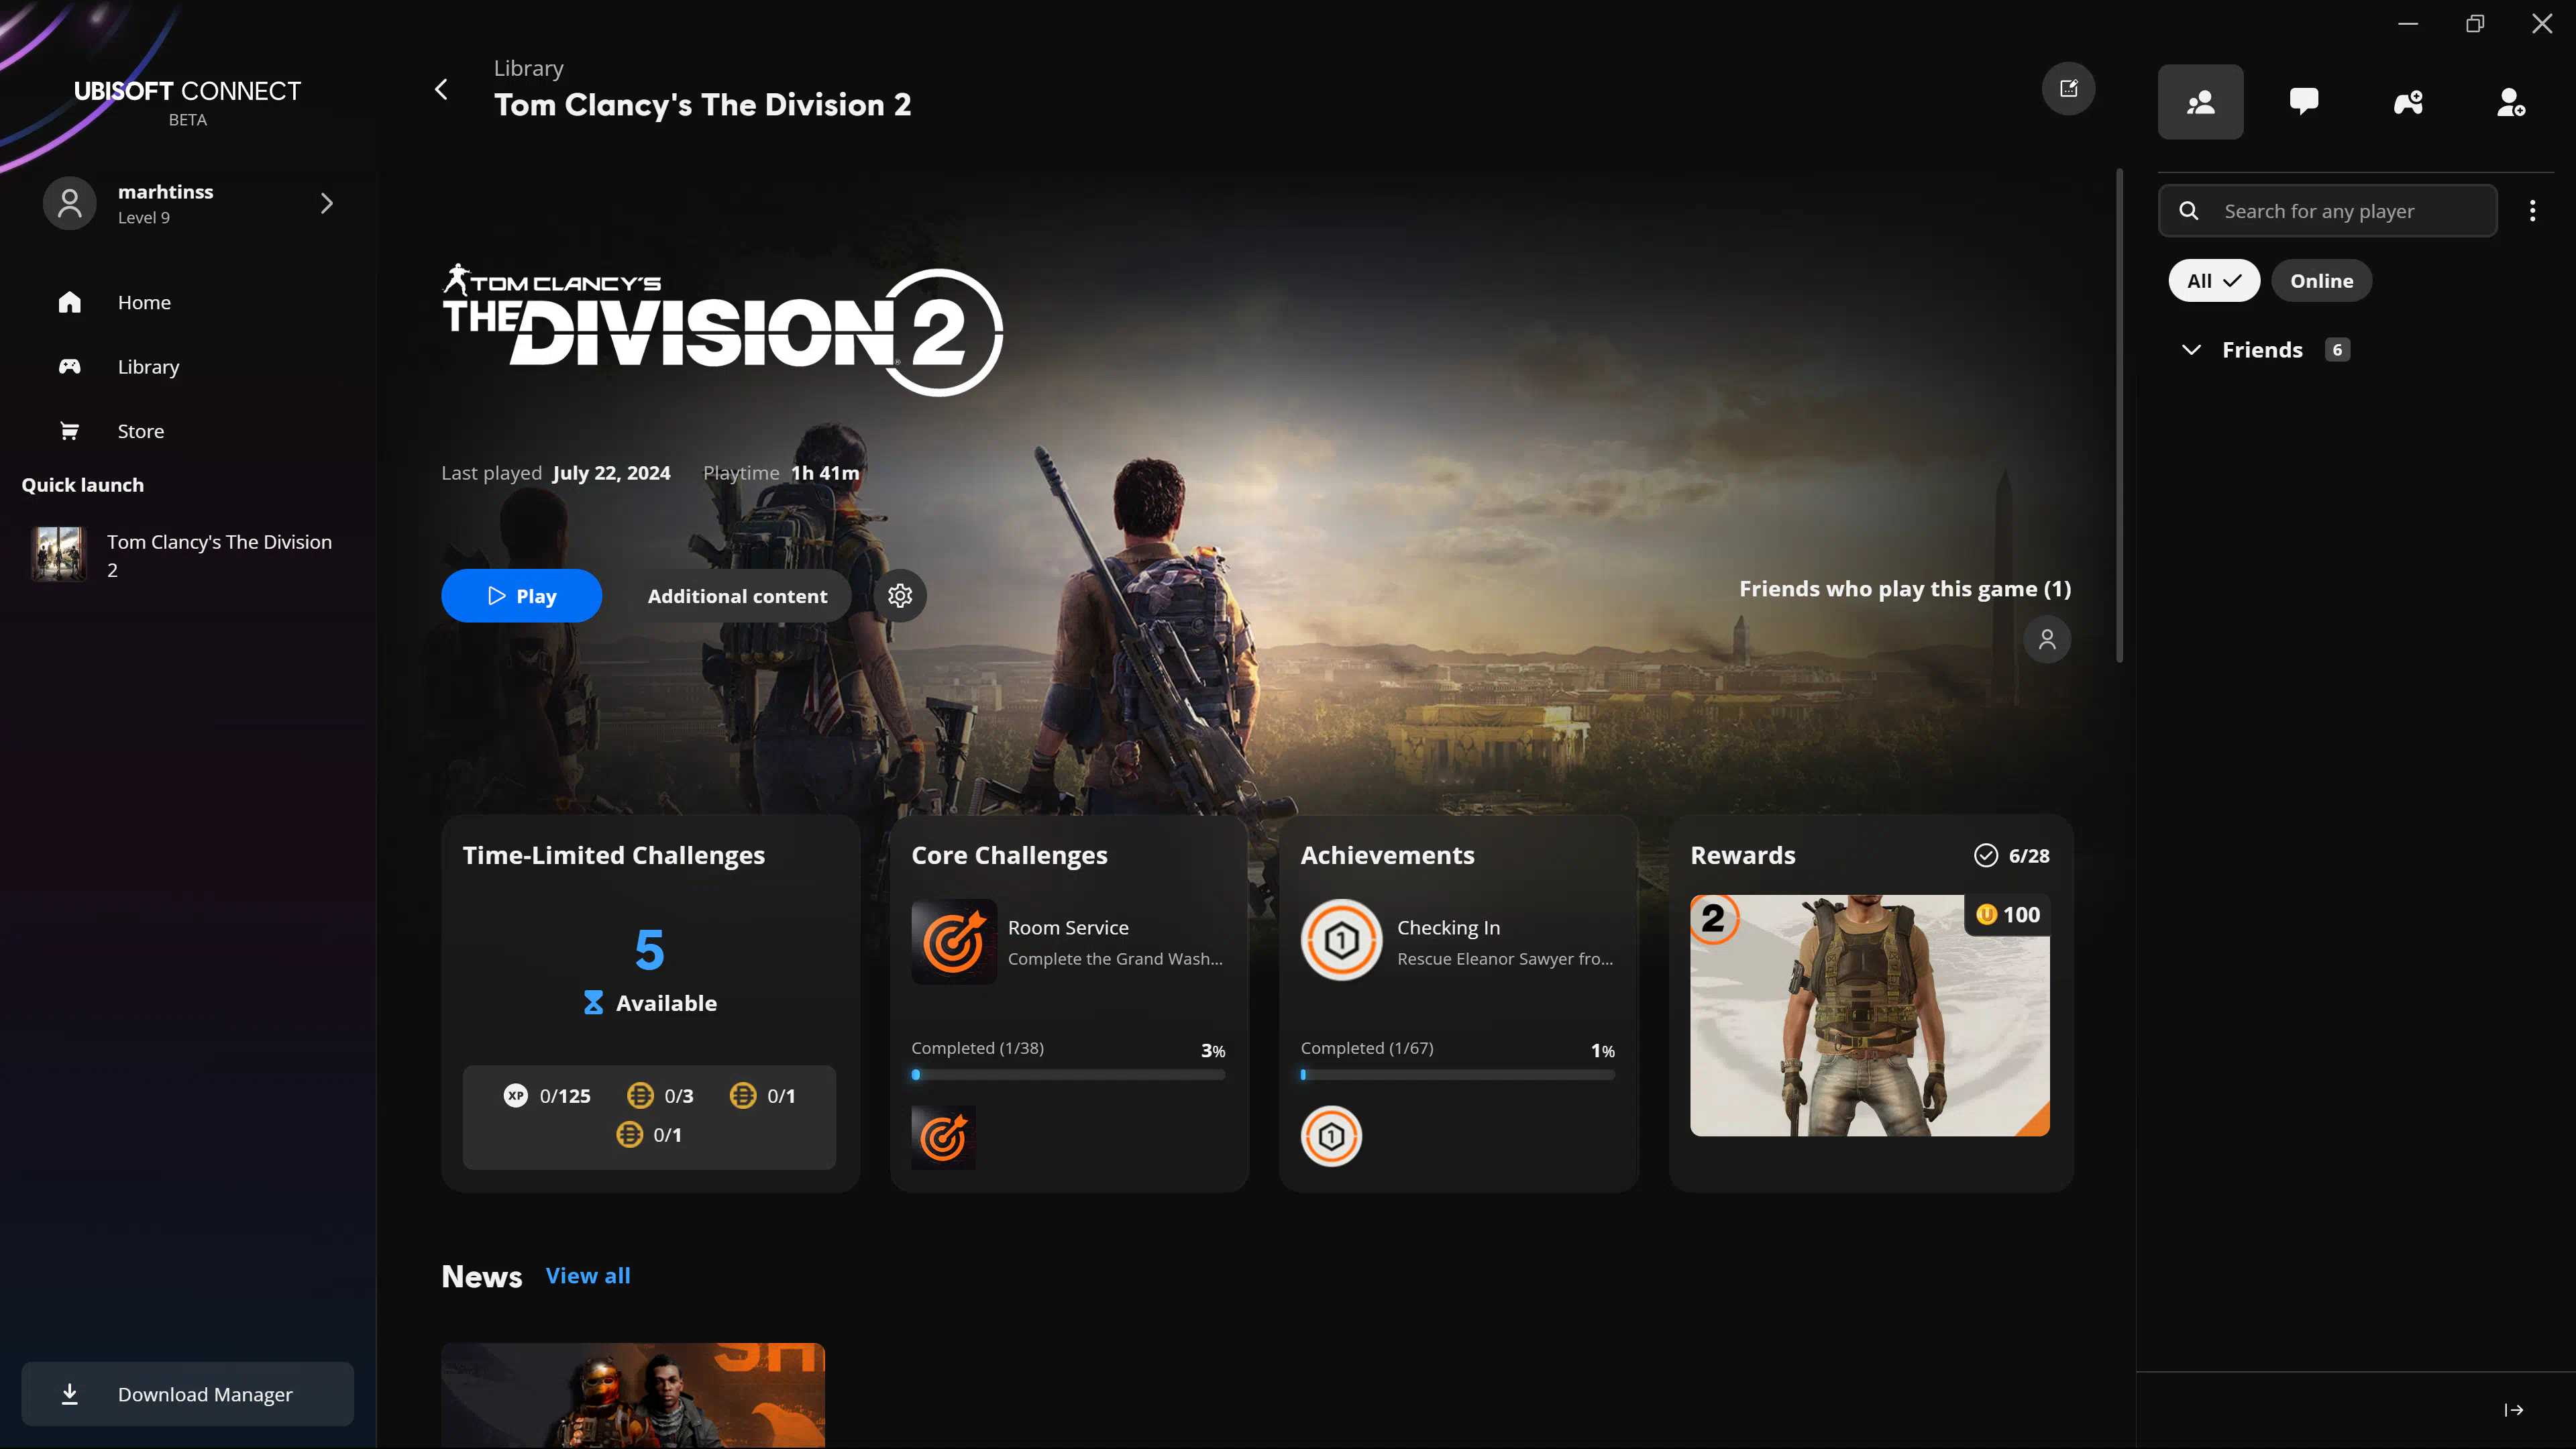2576x1449 pixels.
Task: Click the Friends who play this game heading
Action: [1905, 589]
